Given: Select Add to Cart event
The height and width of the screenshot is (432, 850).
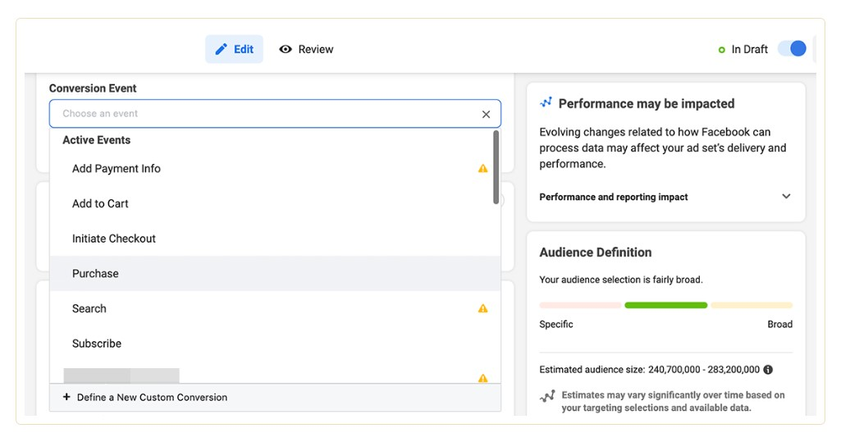Looking at the screenshot, I should [100, 204].
